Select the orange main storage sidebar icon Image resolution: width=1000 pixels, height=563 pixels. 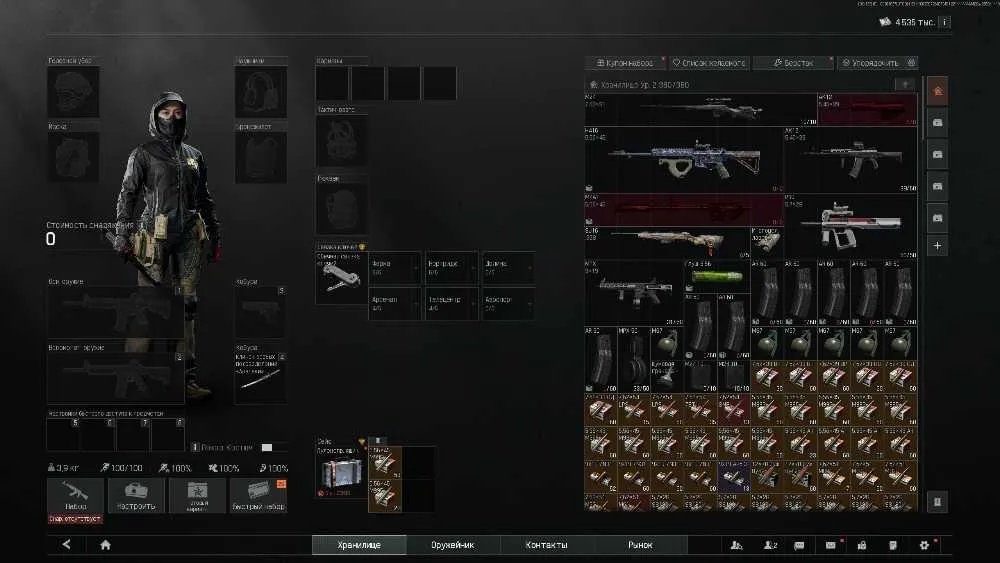[x=937, y=91]
